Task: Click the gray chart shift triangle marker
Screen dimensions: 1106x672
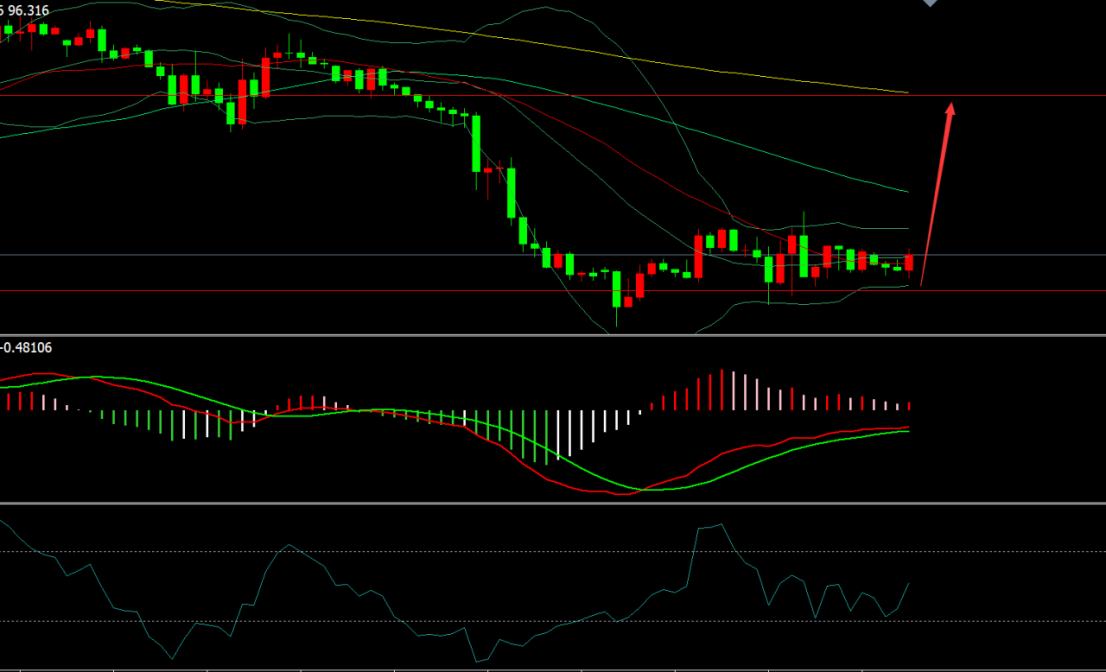Action: (x=930, y=3)
